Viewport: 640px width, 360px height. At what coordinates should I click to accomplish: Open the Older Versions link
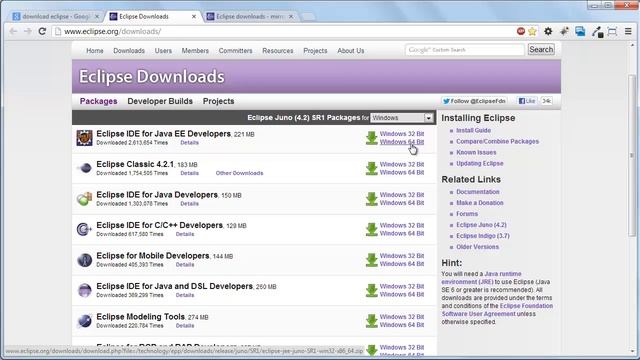coord(477,247)
